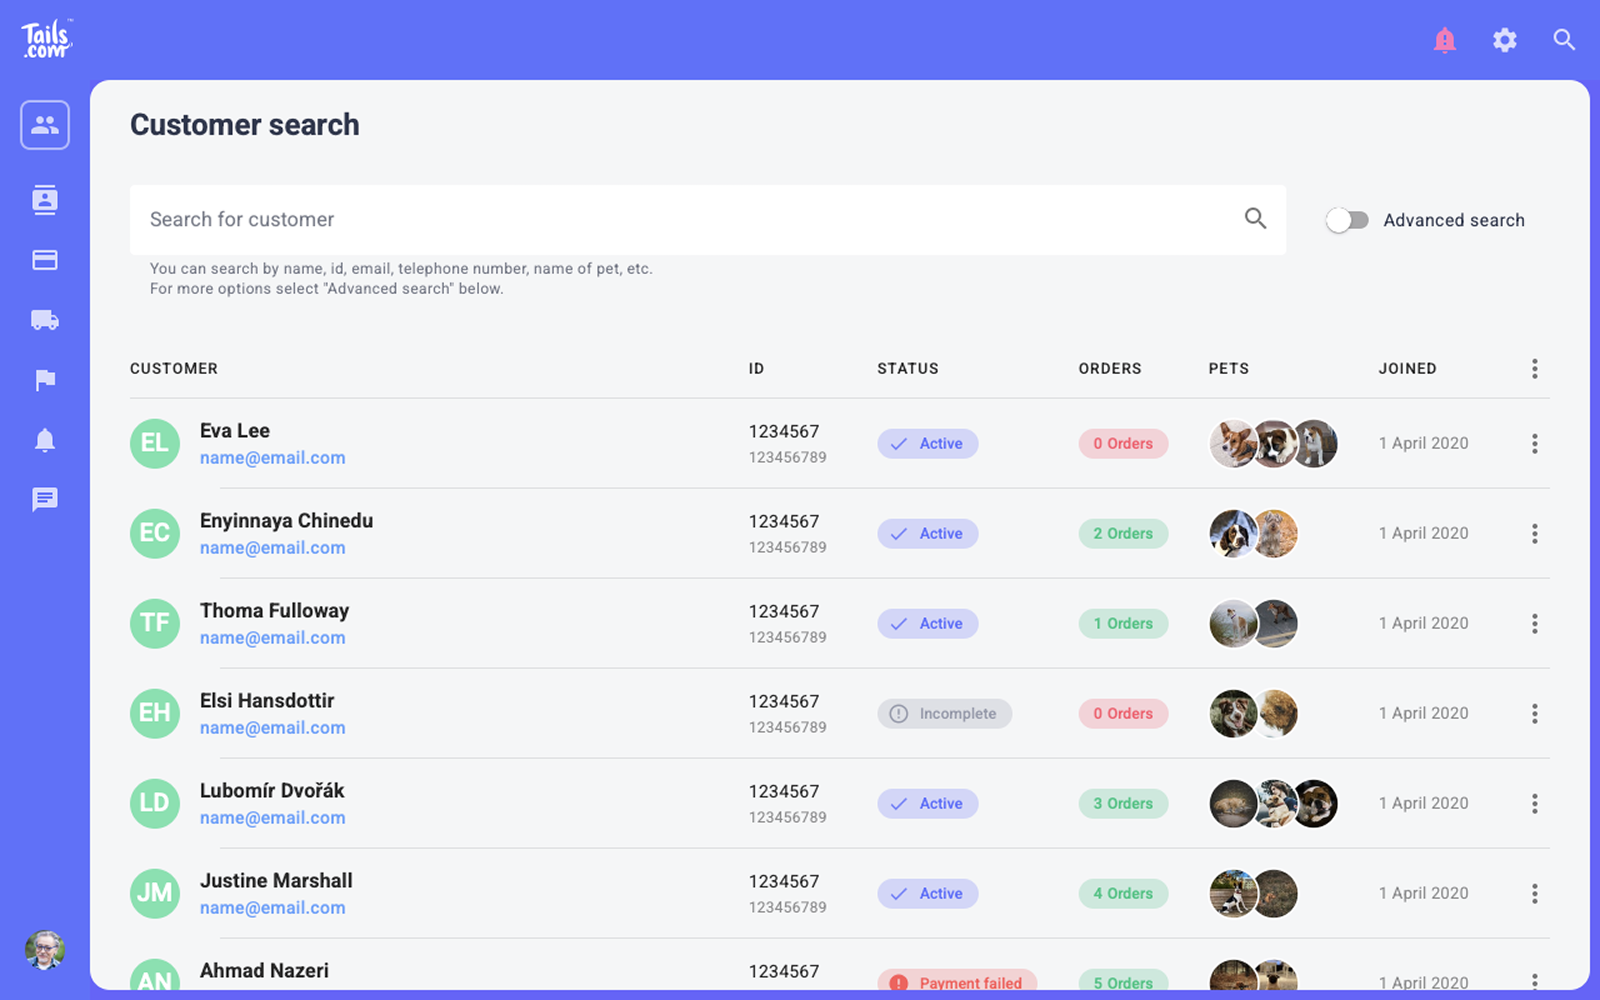Click the flag icon in sidebar
This screenshot has height=1000, width=1600.
coord(45,380)
